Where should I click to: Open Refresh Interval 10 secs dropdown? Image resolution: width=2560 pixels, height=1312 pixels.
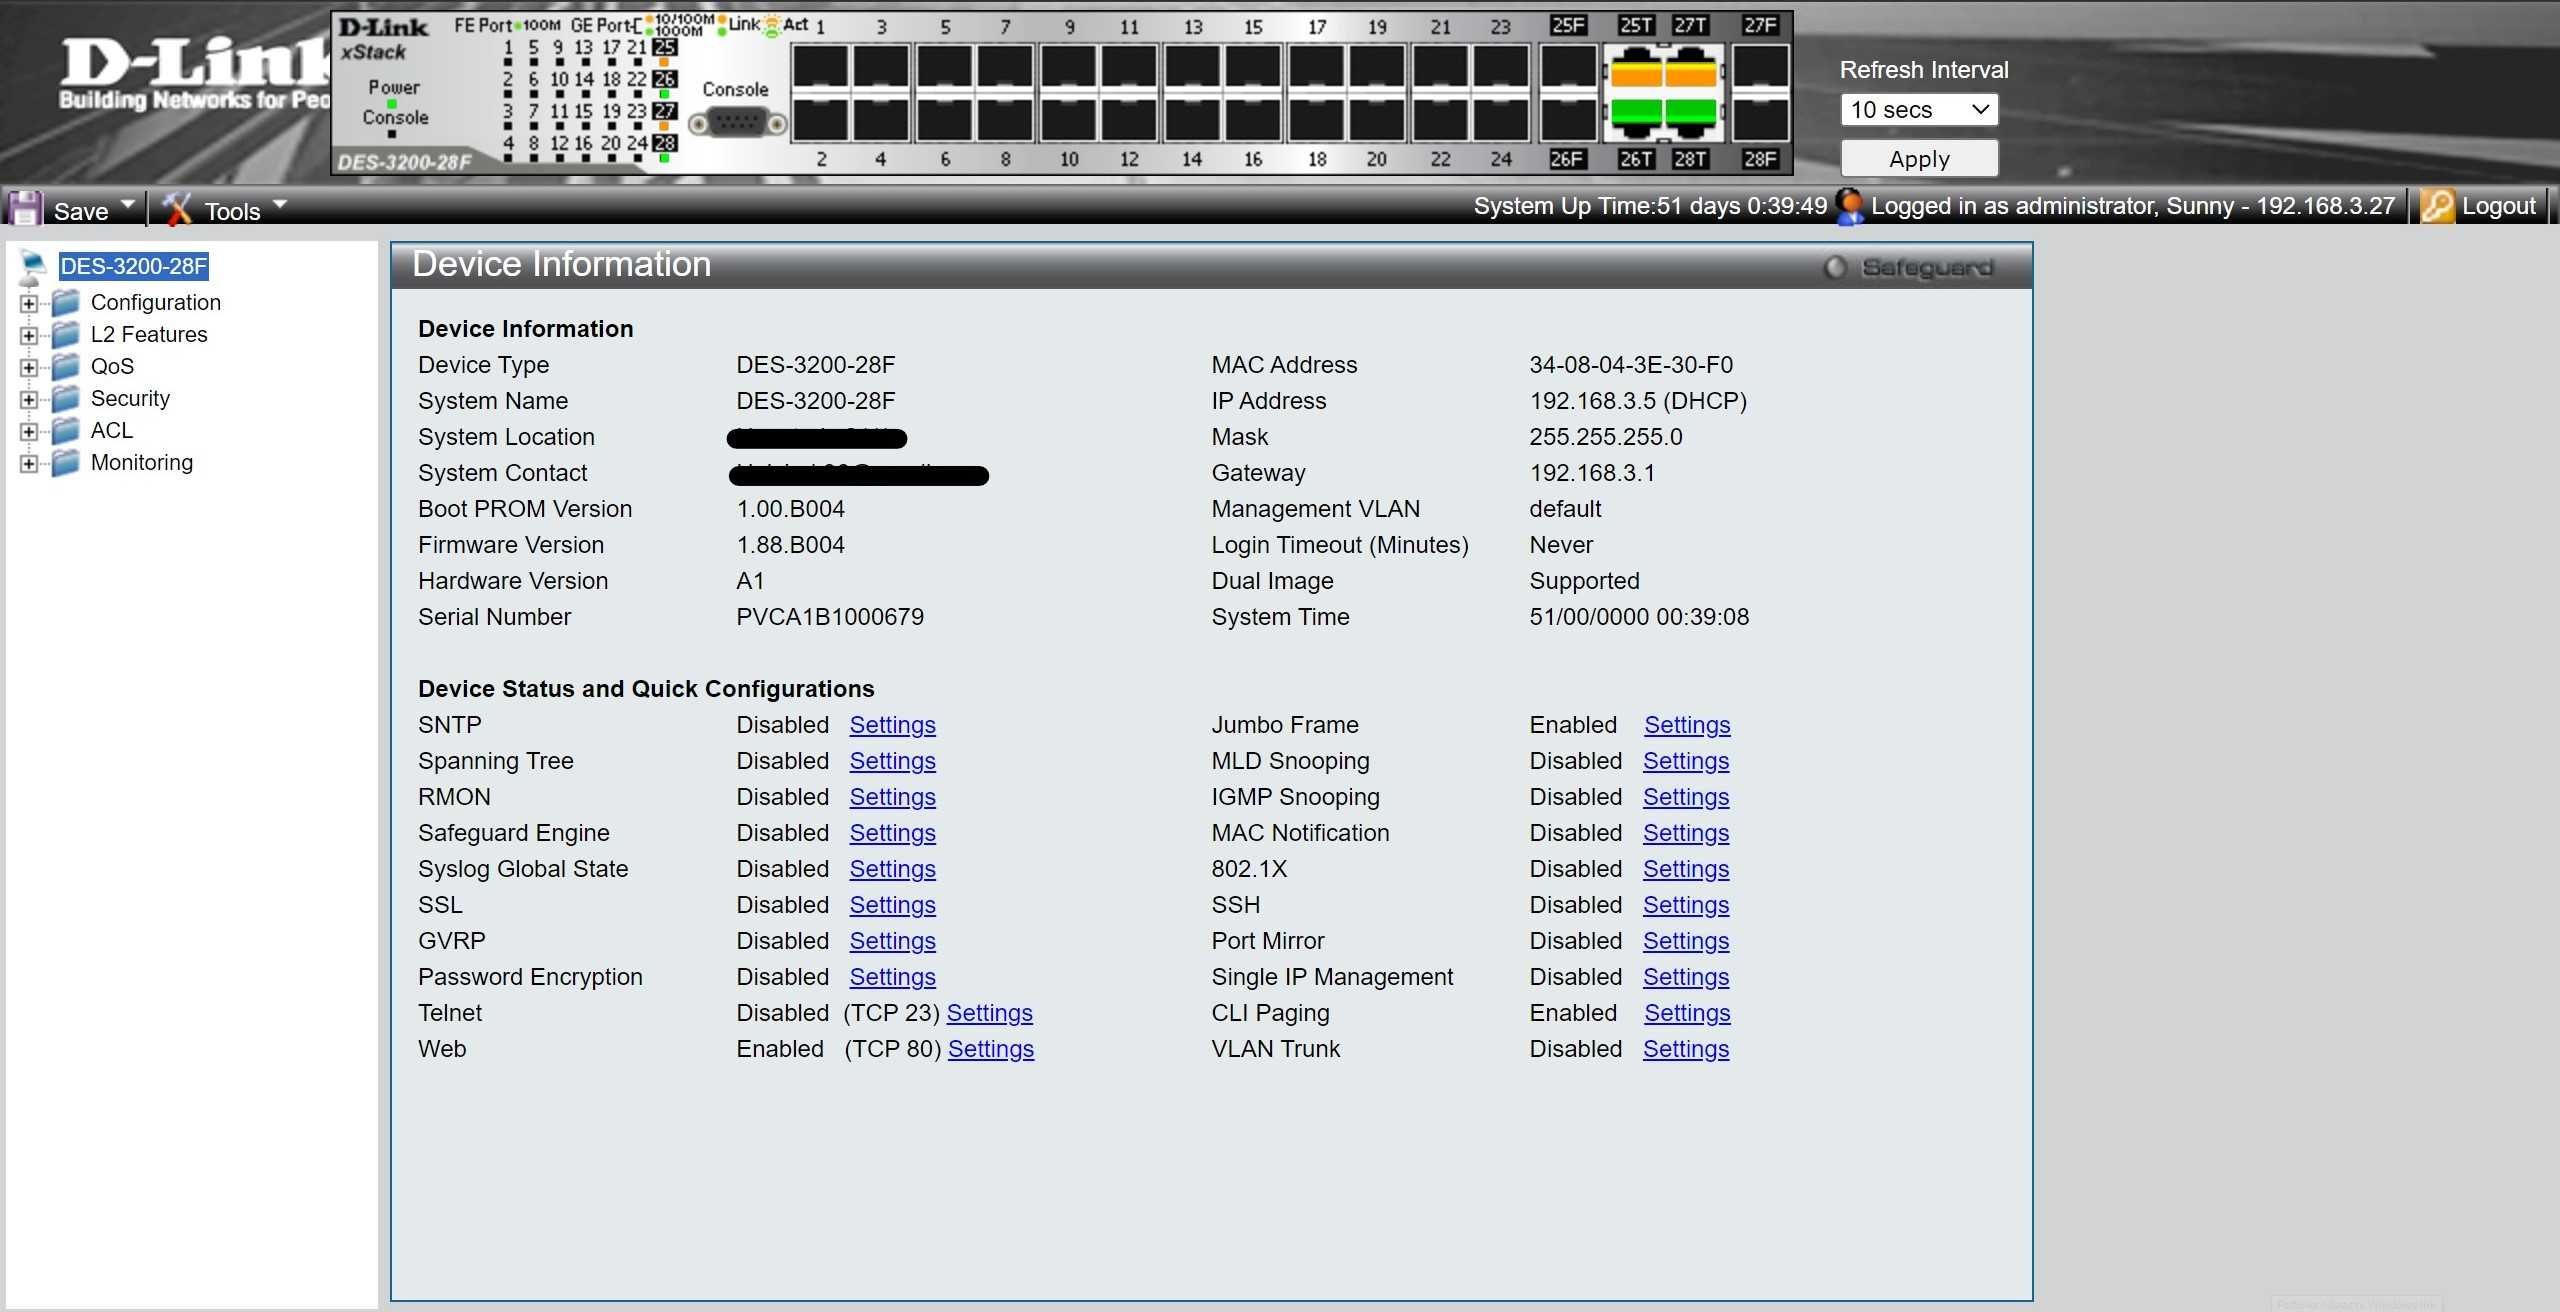(x=1918, y=110)
